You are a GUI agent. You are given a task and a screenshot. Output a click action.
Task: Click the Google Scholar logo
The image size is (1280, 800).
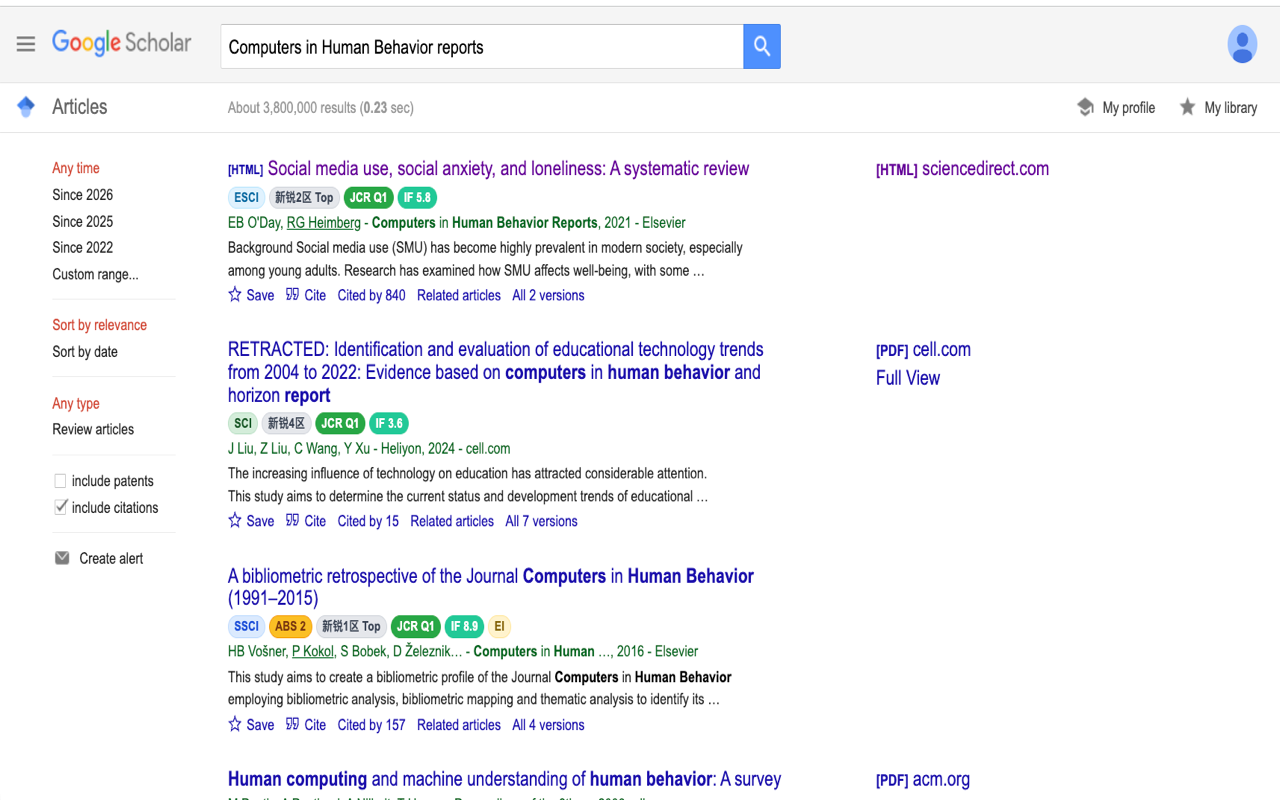pyautogui.click(x=121, y=43)
